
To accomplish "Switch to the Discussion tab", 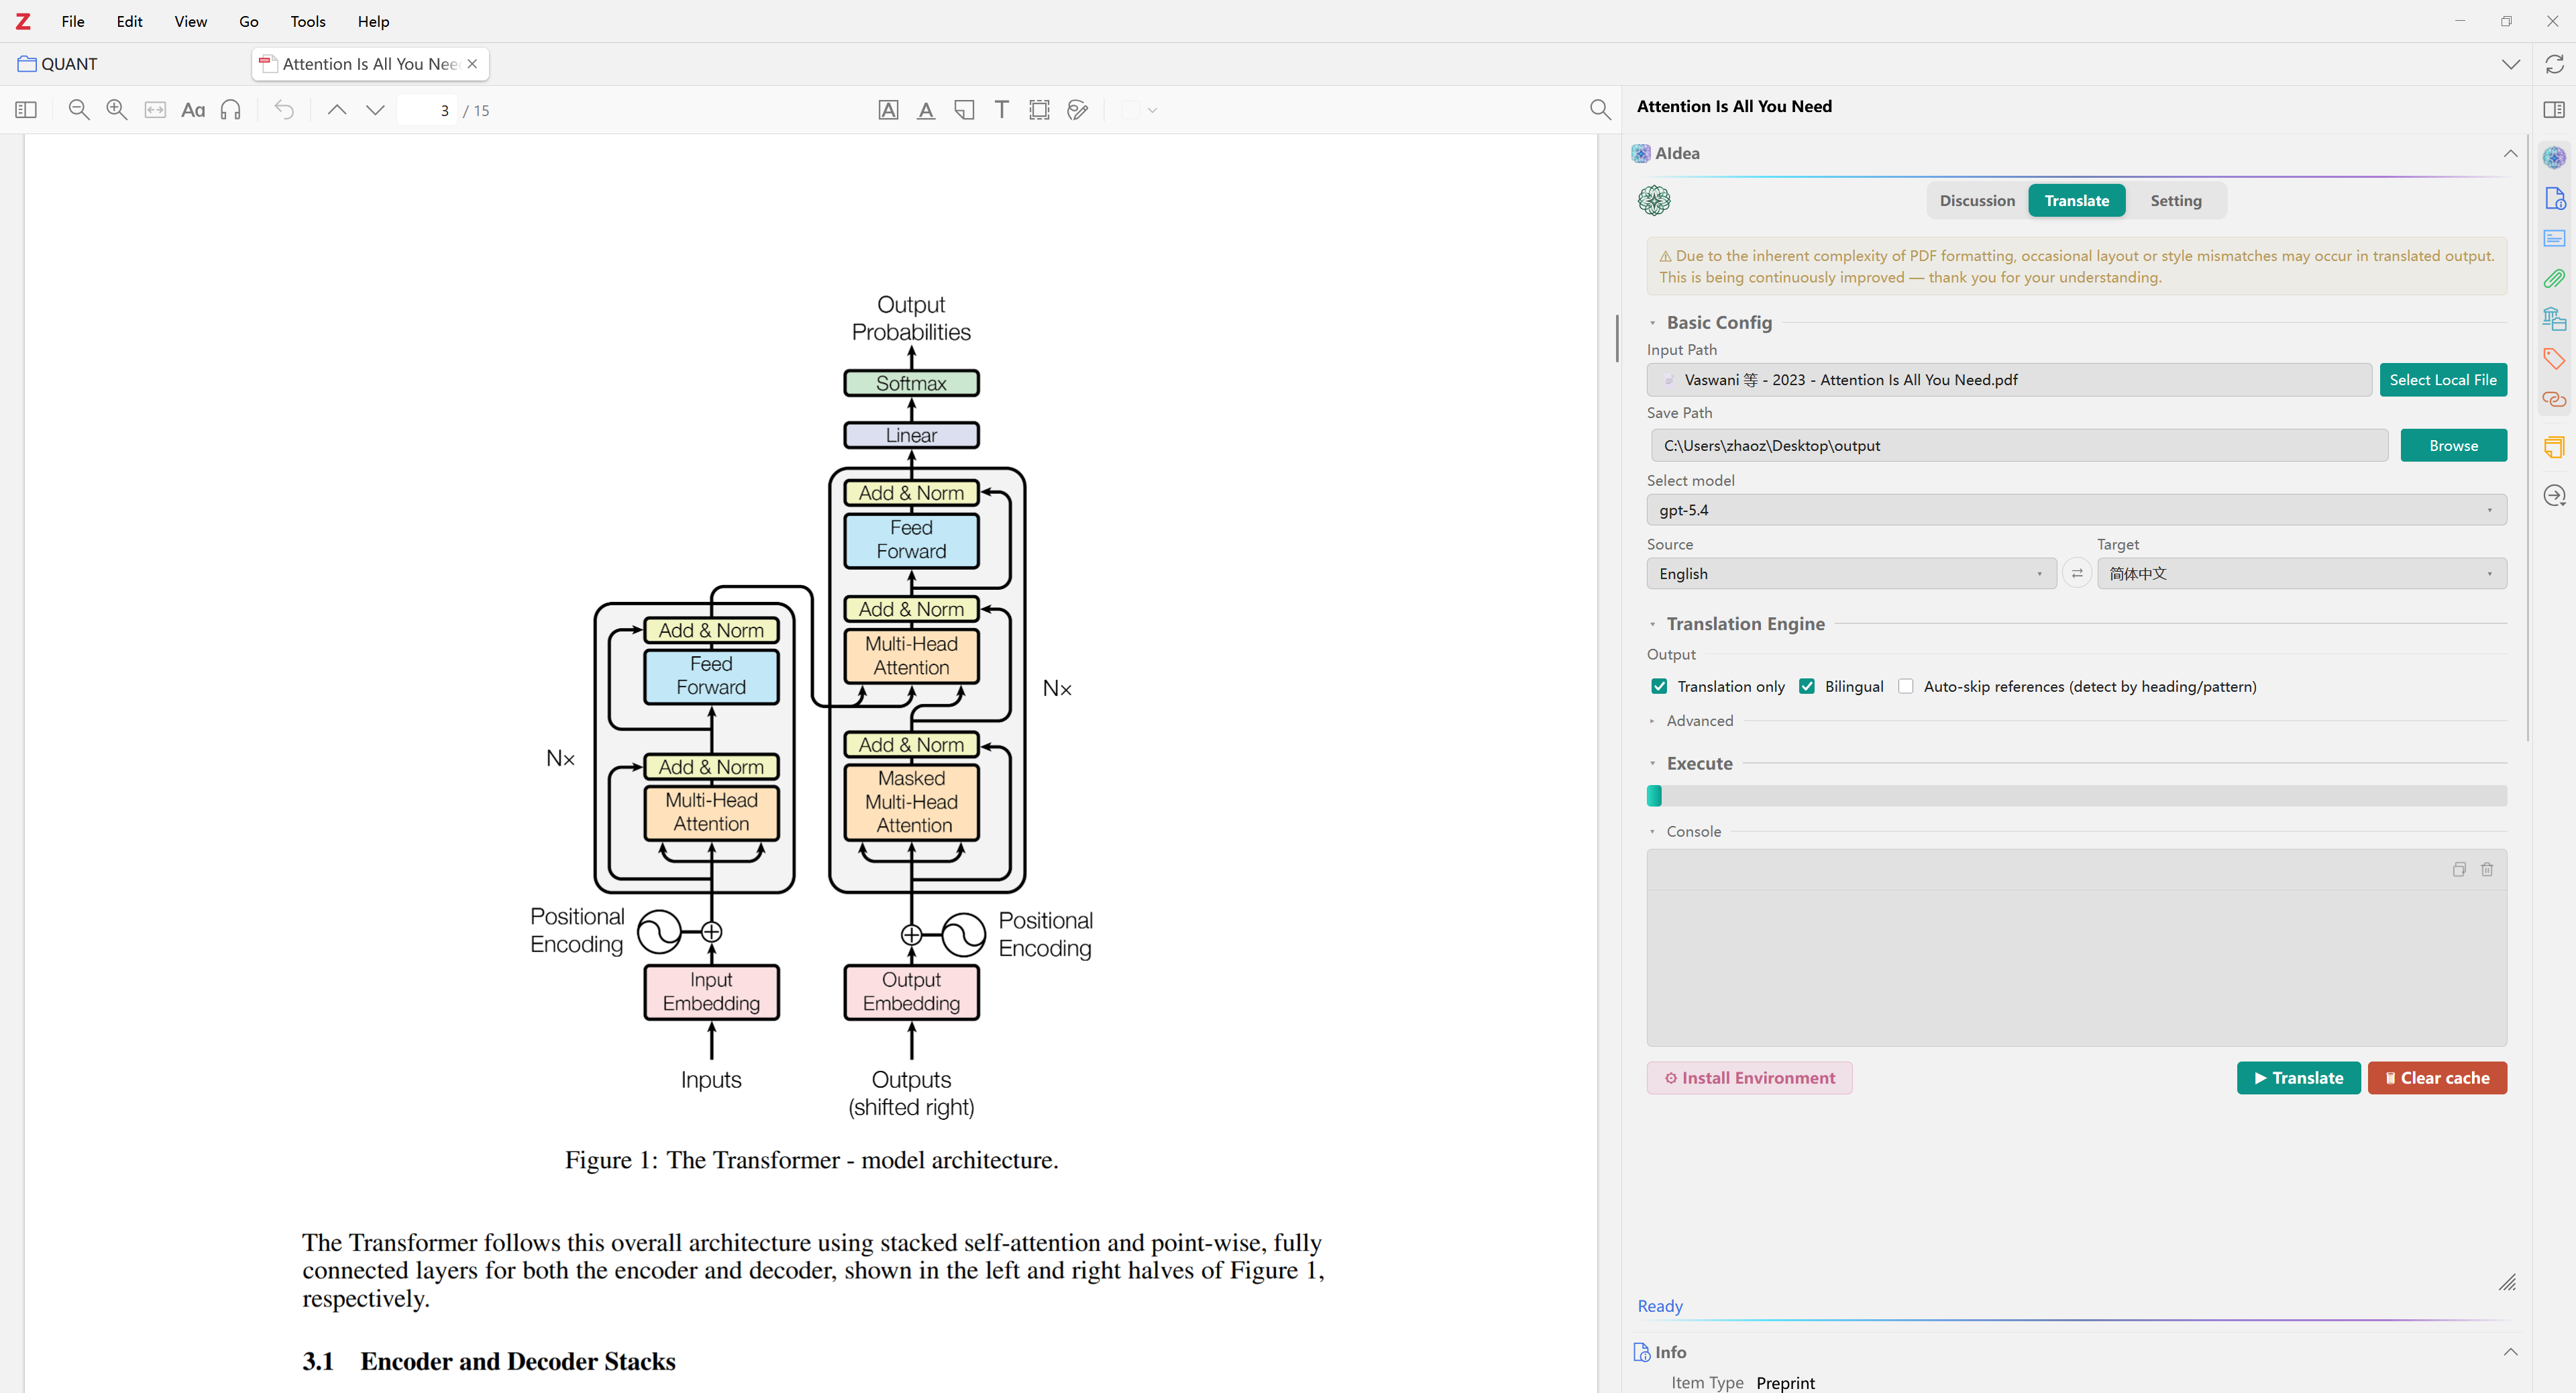I will coord(1977,200).
